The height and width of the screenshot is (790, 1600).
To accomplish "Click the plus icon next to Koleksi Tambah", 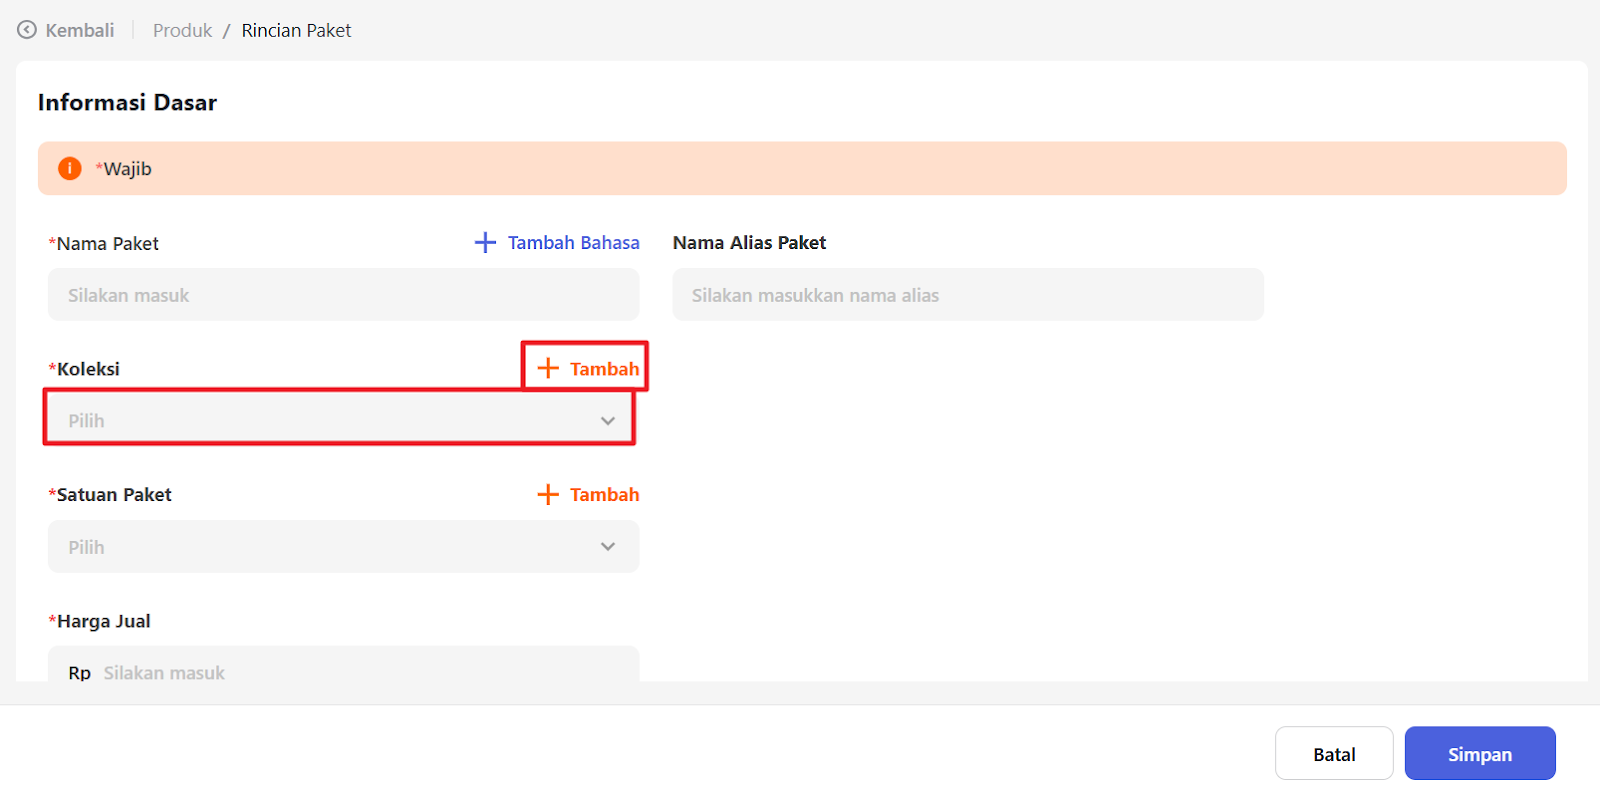I will click(548, 369).
